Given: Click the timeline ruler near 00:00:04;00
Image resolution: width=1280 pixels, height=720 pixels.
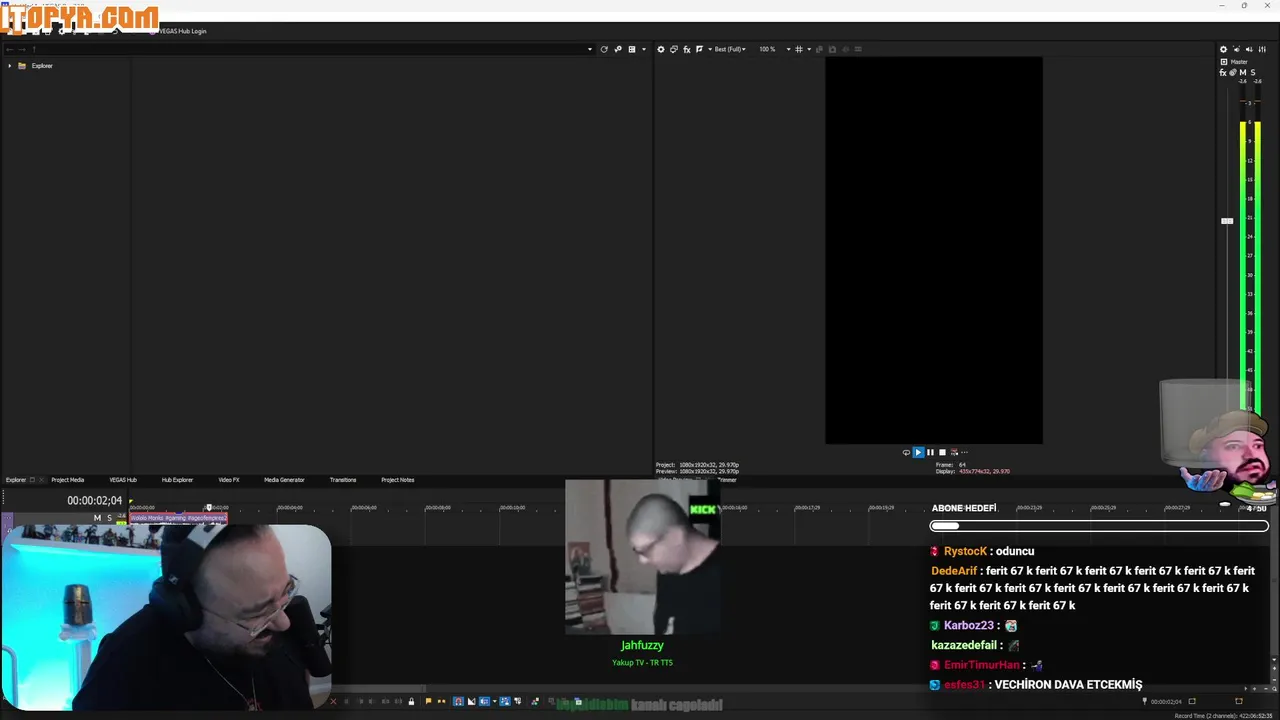Looking at the screenshot, I should [289, 507].
